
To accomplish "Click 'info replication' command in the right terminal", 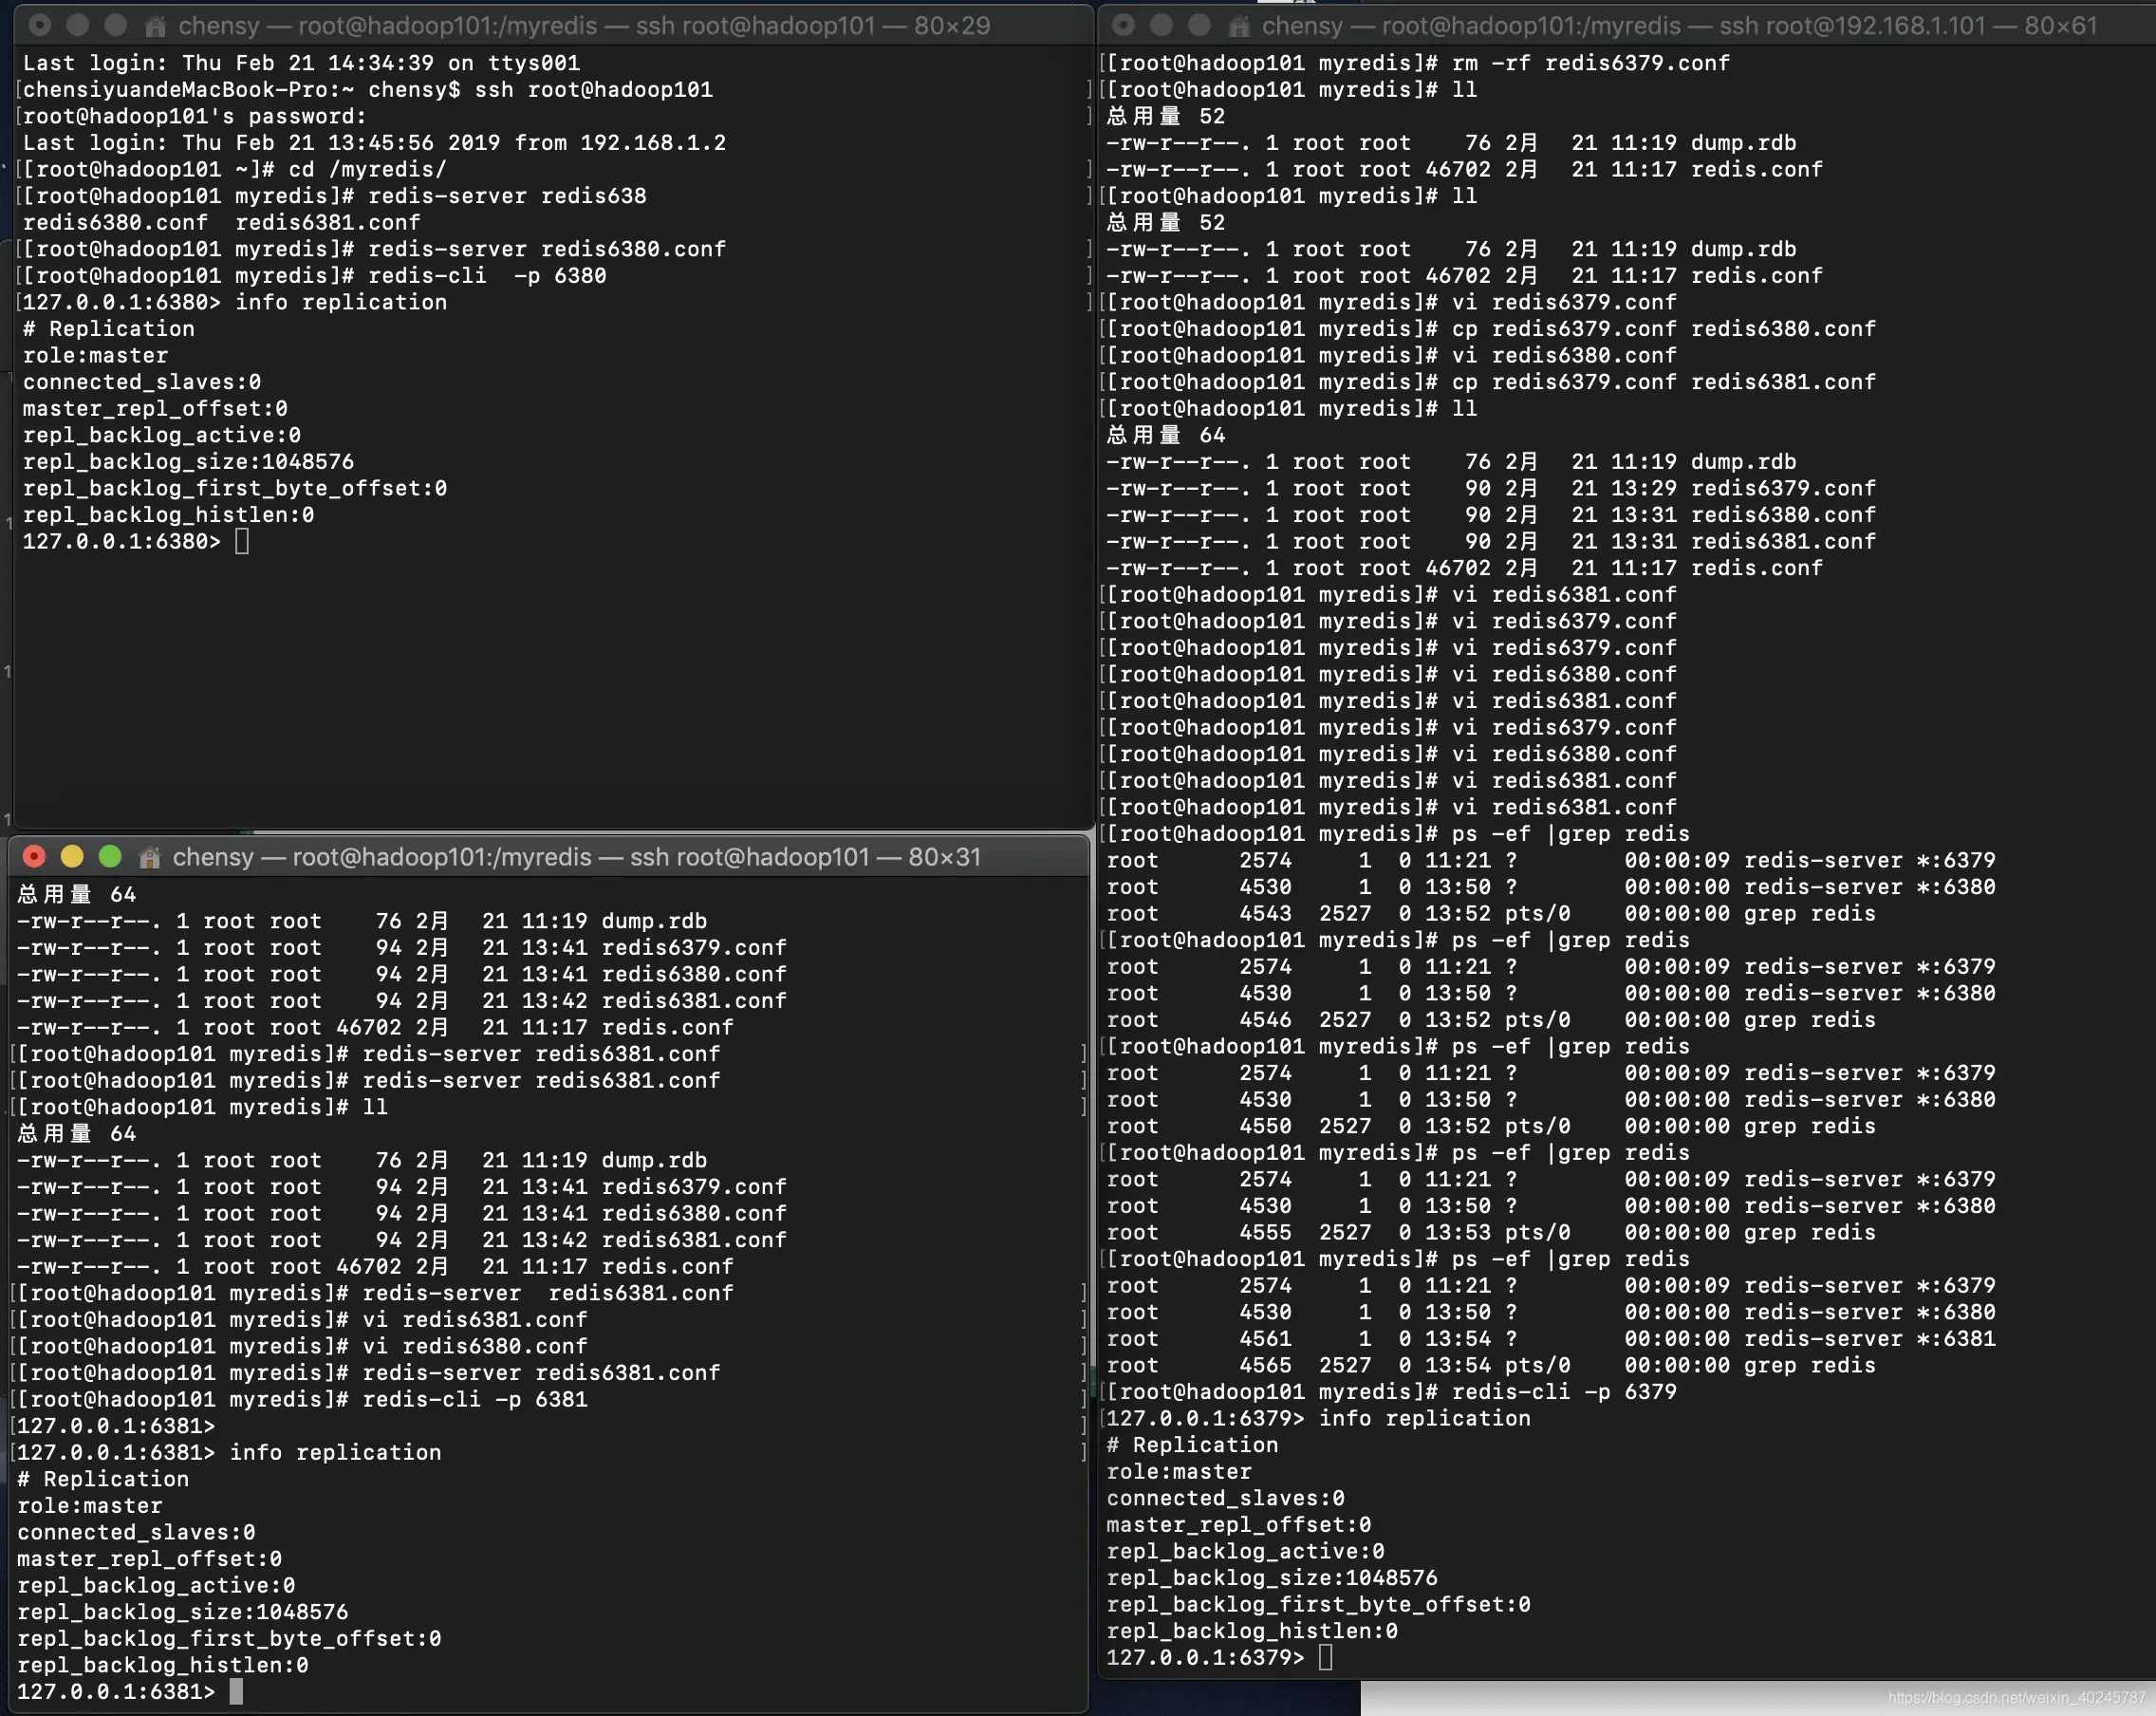I will tap(1424, 1418).
